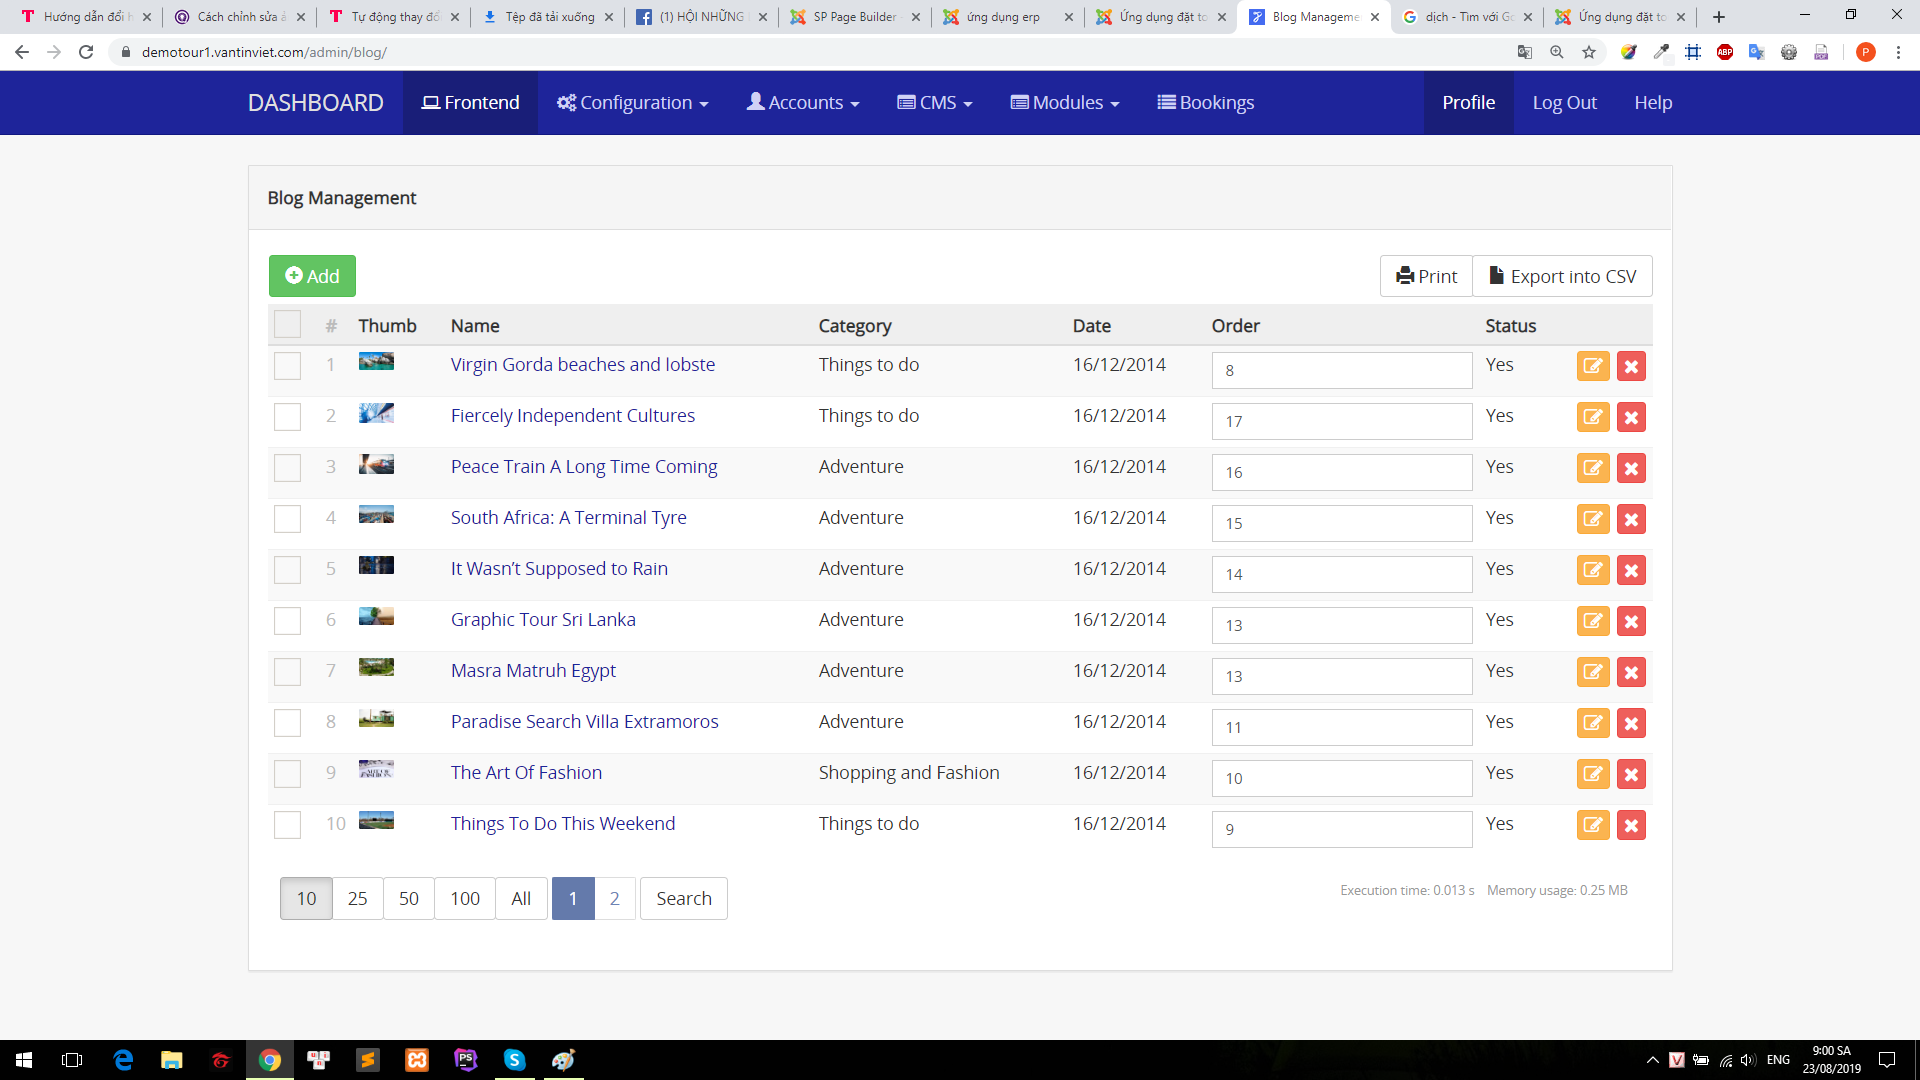Open the browser zoom magnifier icon
Screen dimensions: 1920x1080
(1557, 52)
